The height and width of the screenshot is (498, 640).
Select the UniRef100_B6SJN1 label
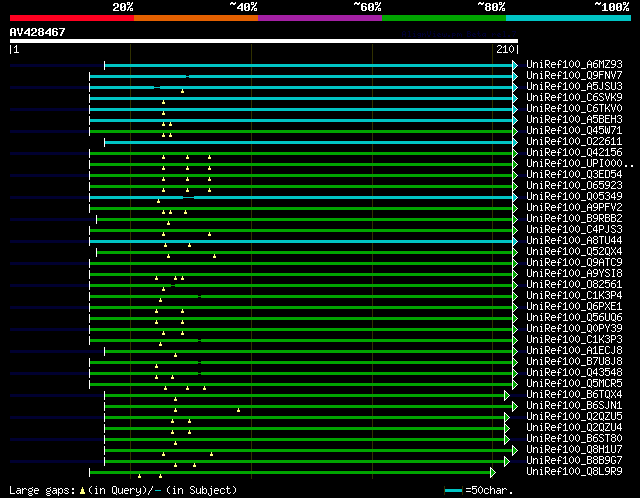tap(574, 406)
